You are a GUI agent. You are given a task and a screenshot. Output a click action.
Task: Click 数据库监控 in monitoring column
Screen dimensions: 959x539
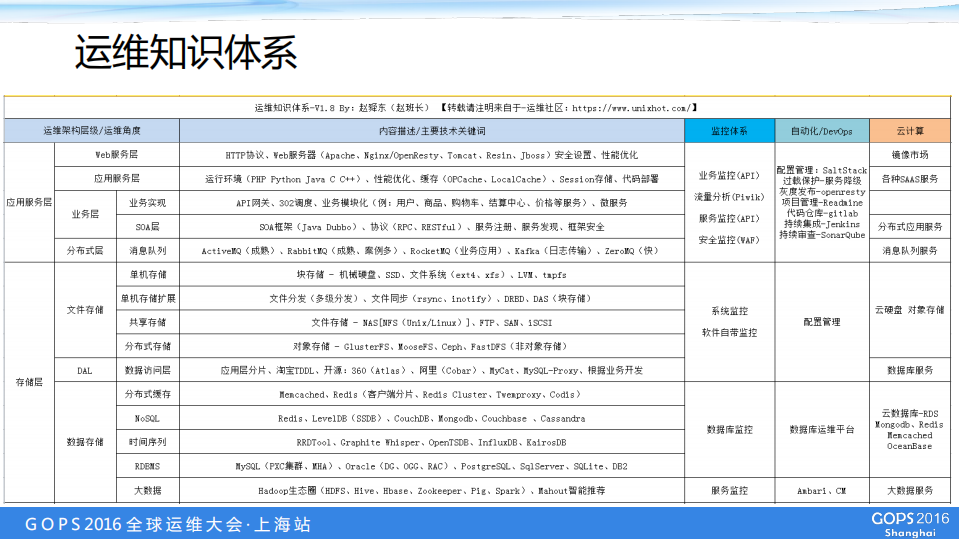(730, 430)
